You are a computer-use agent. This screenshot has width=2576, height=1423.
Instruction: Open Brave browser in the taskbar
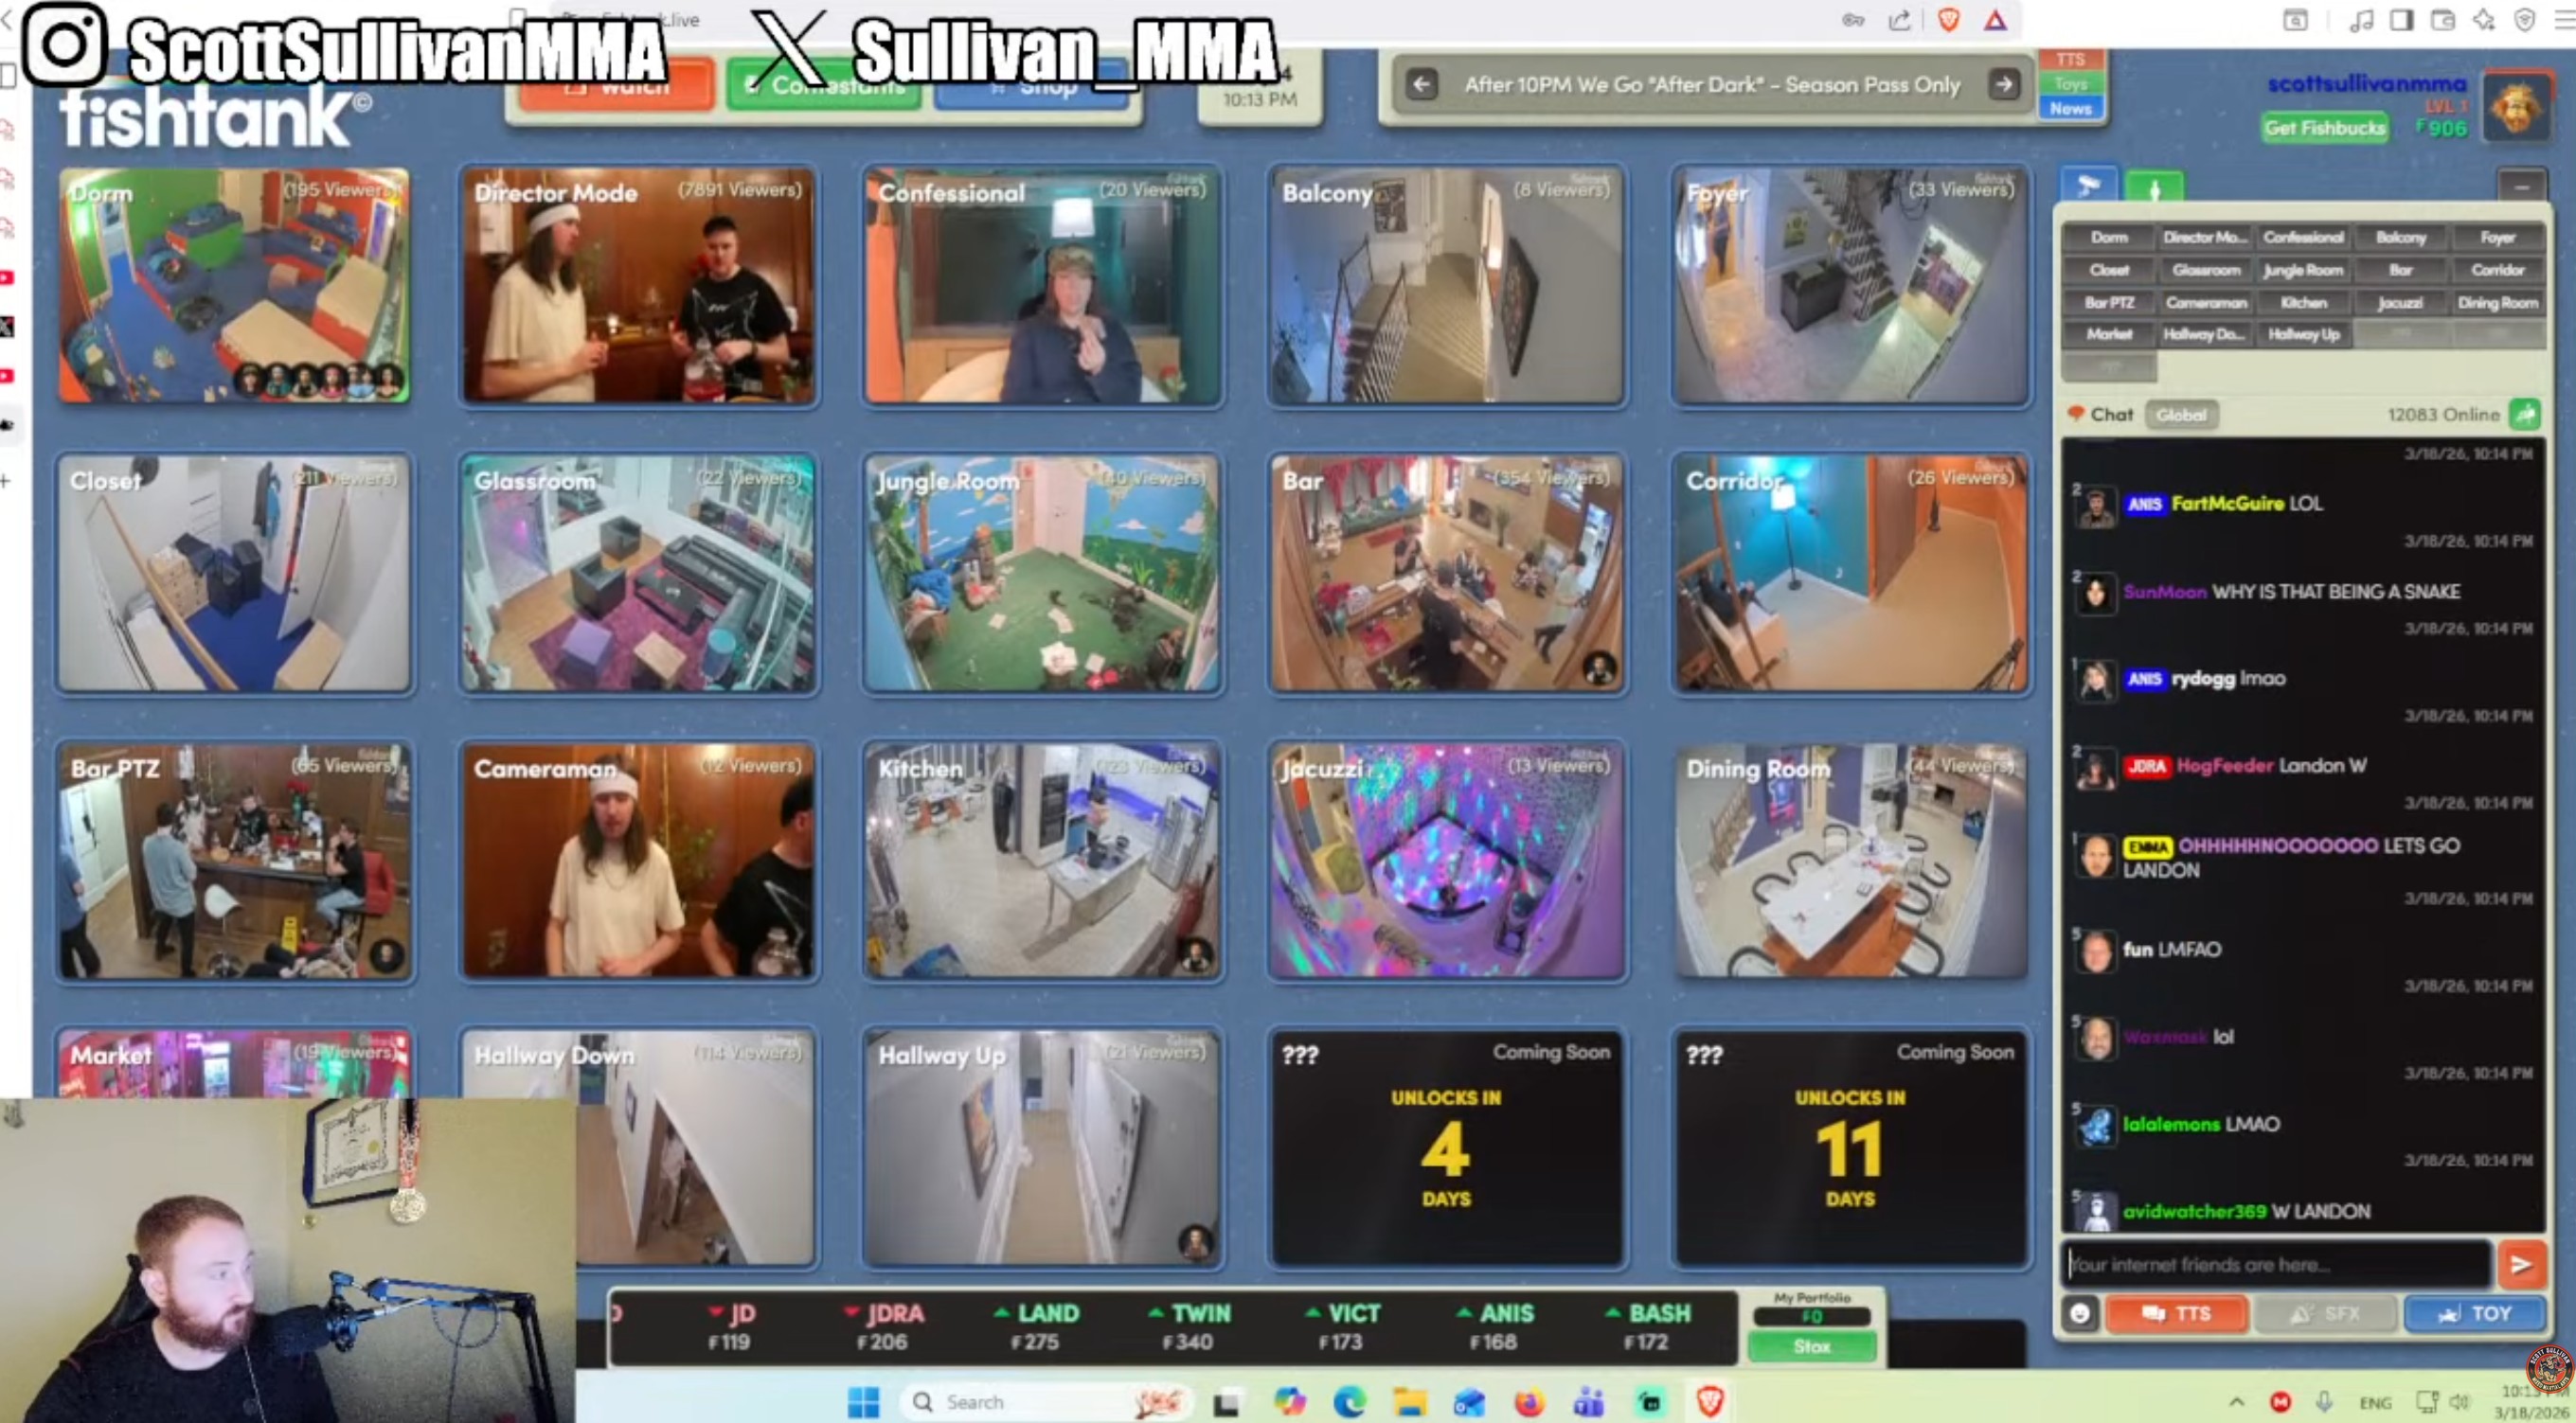pos(1709,1401)
